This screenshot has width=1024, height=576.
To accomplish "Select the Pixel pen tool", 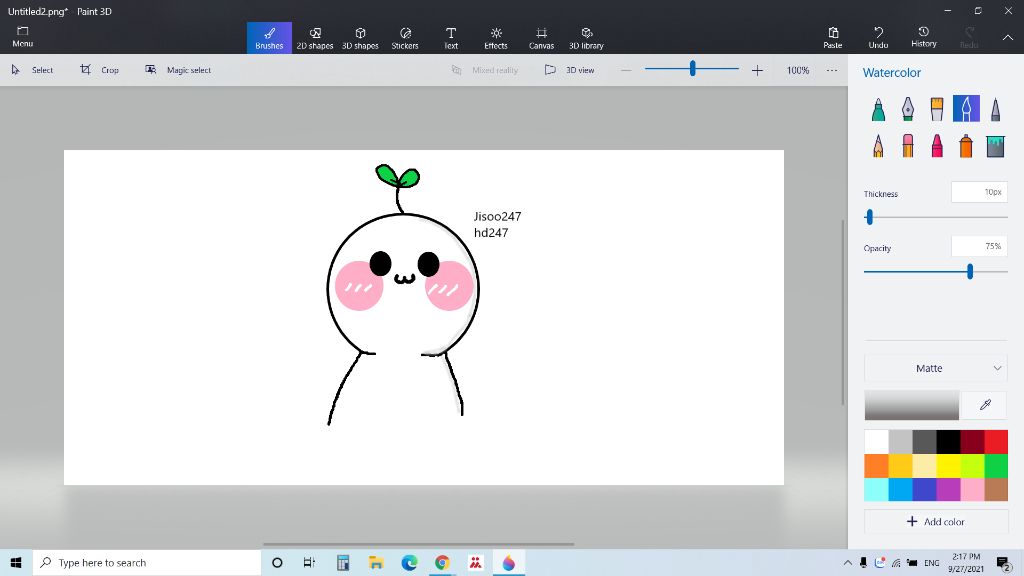I will [995, 109].
